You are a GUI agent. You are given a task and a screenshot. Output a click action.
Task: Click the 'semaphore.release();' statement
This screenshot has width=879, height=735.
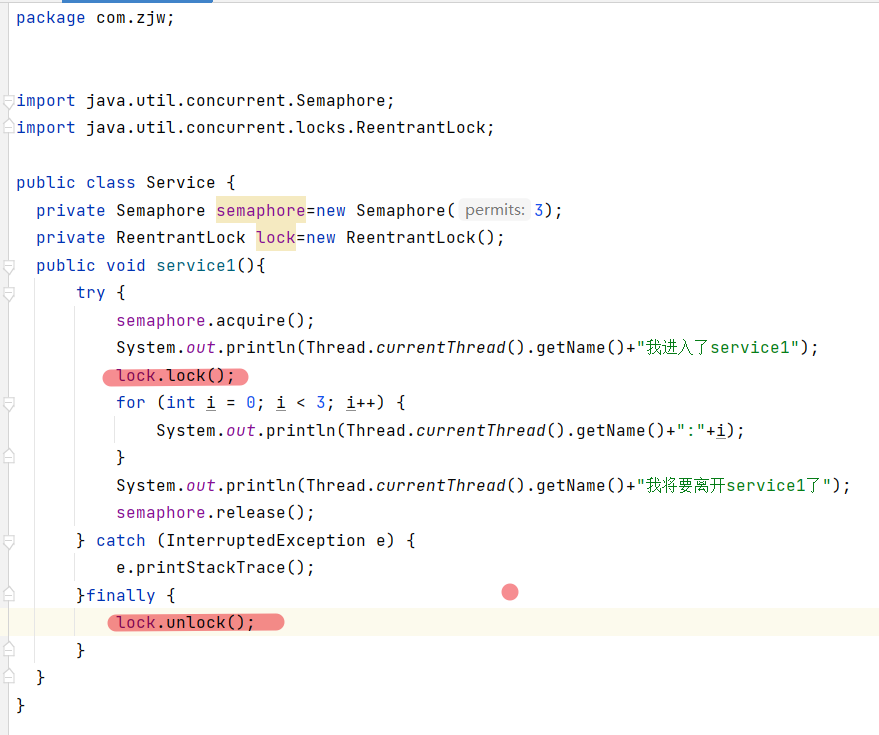(x=215, y=513)
